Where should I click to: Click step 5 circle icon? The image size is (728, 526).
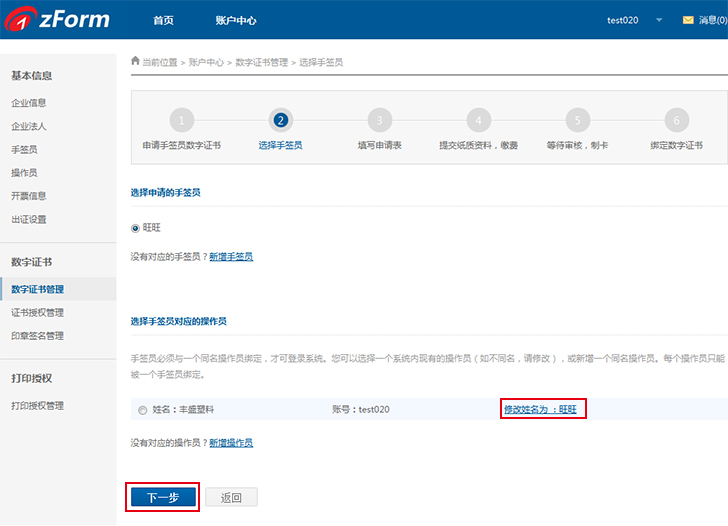coord(577,121)
